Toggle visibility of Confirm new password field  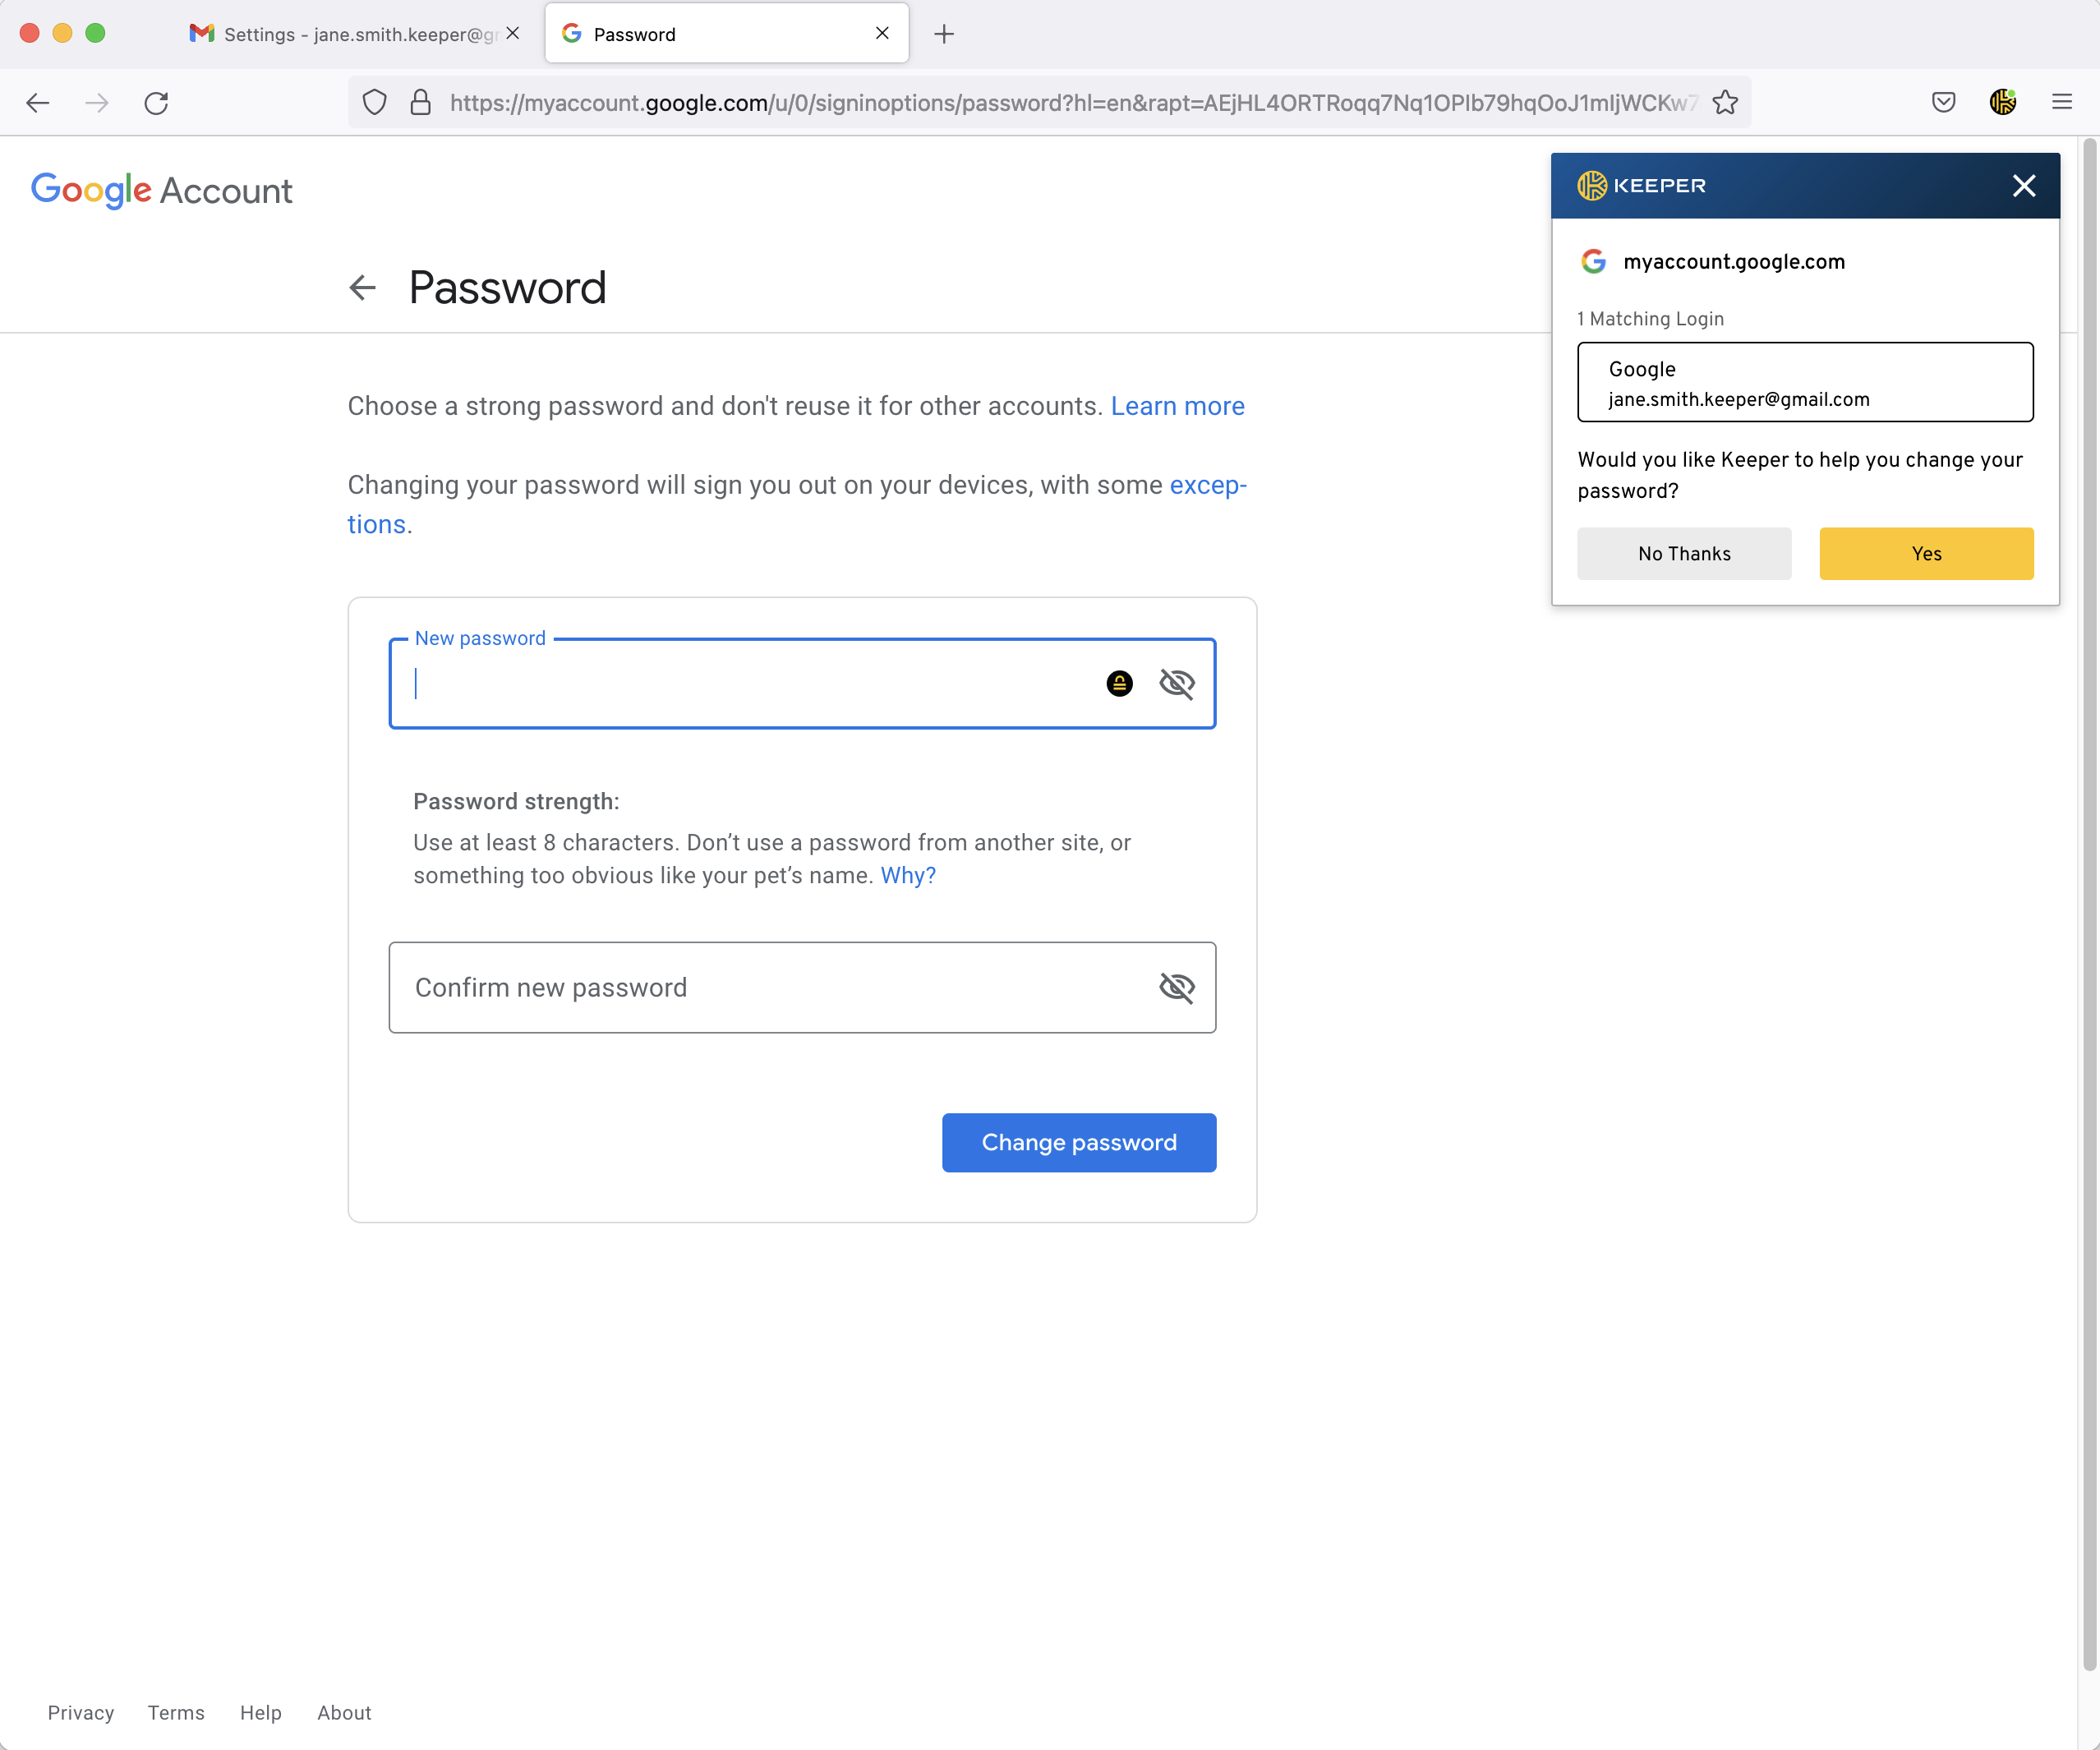point(1177,987)
